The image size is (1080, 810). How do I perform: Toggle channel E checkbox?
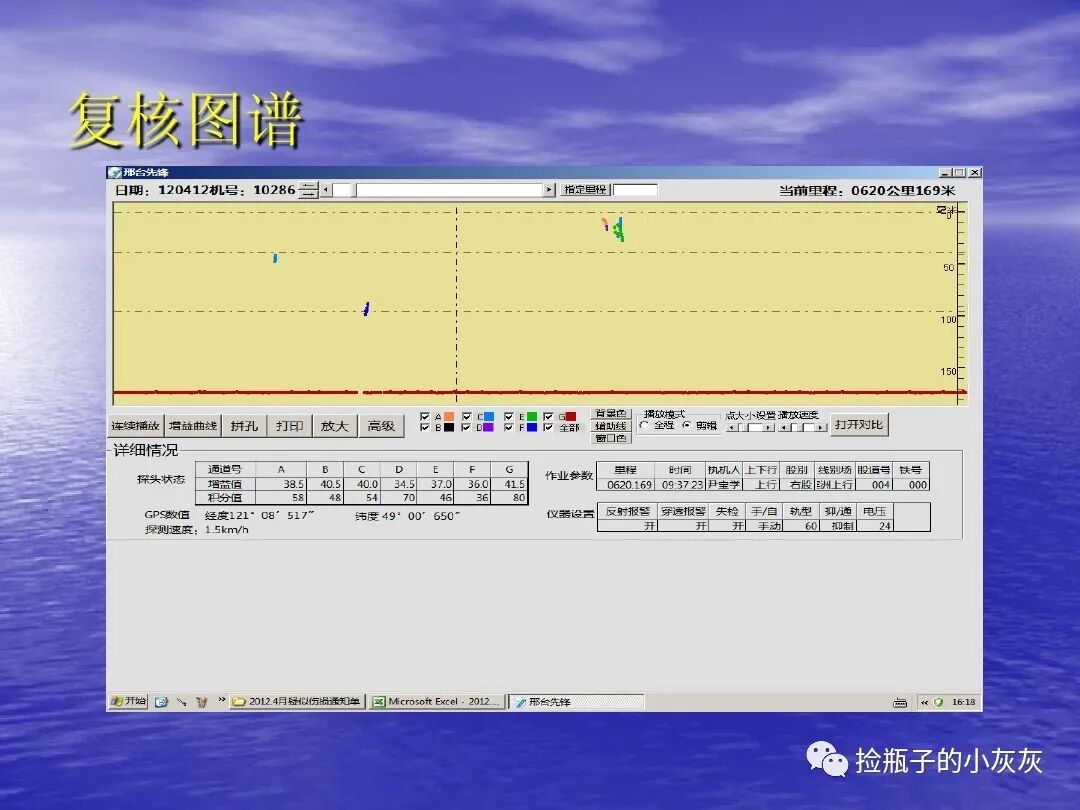point(509,416)
